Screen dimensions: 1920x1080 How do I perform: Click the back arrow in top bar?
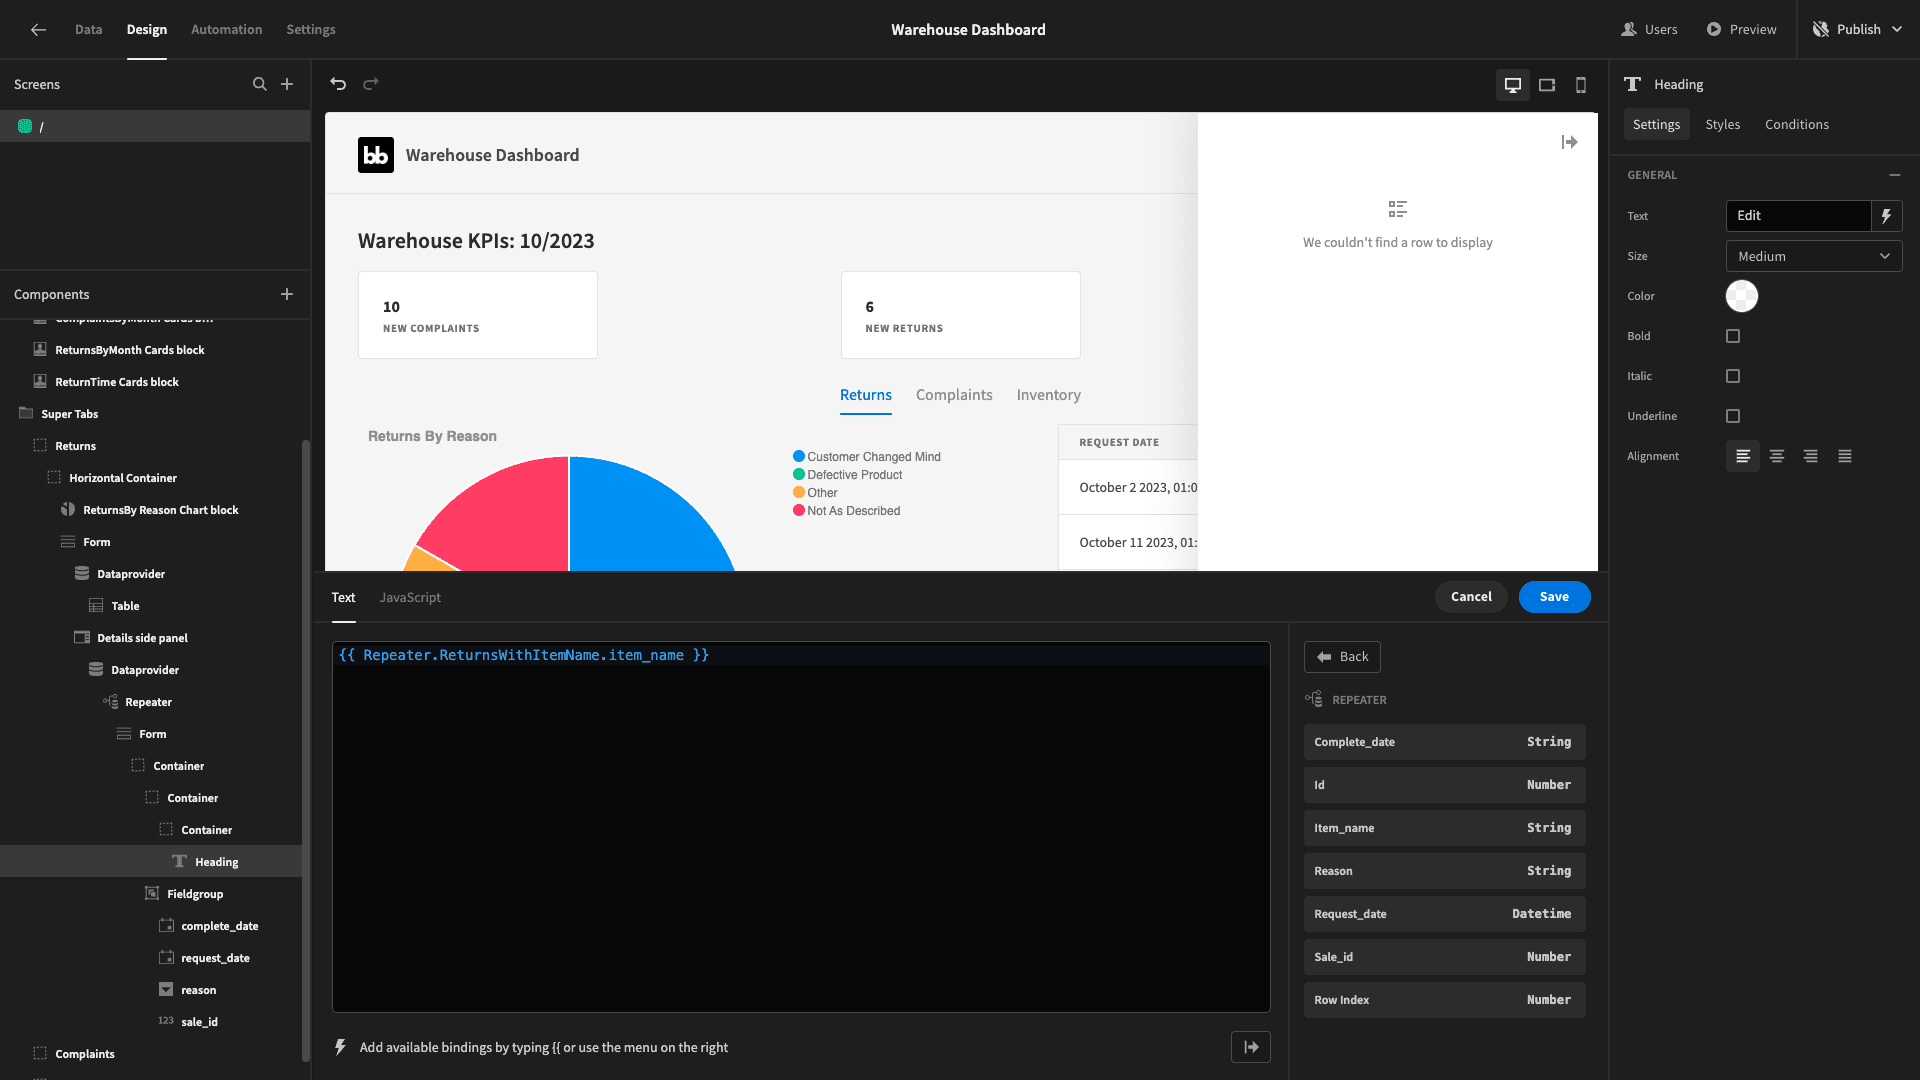click(x=38, y=30)
